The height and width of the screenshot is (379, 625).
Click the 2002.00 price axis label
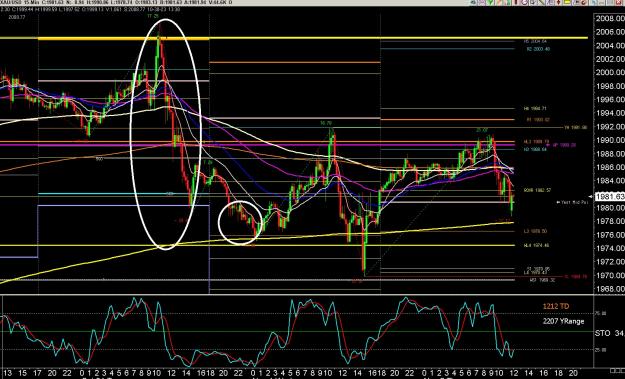[610, 59]
